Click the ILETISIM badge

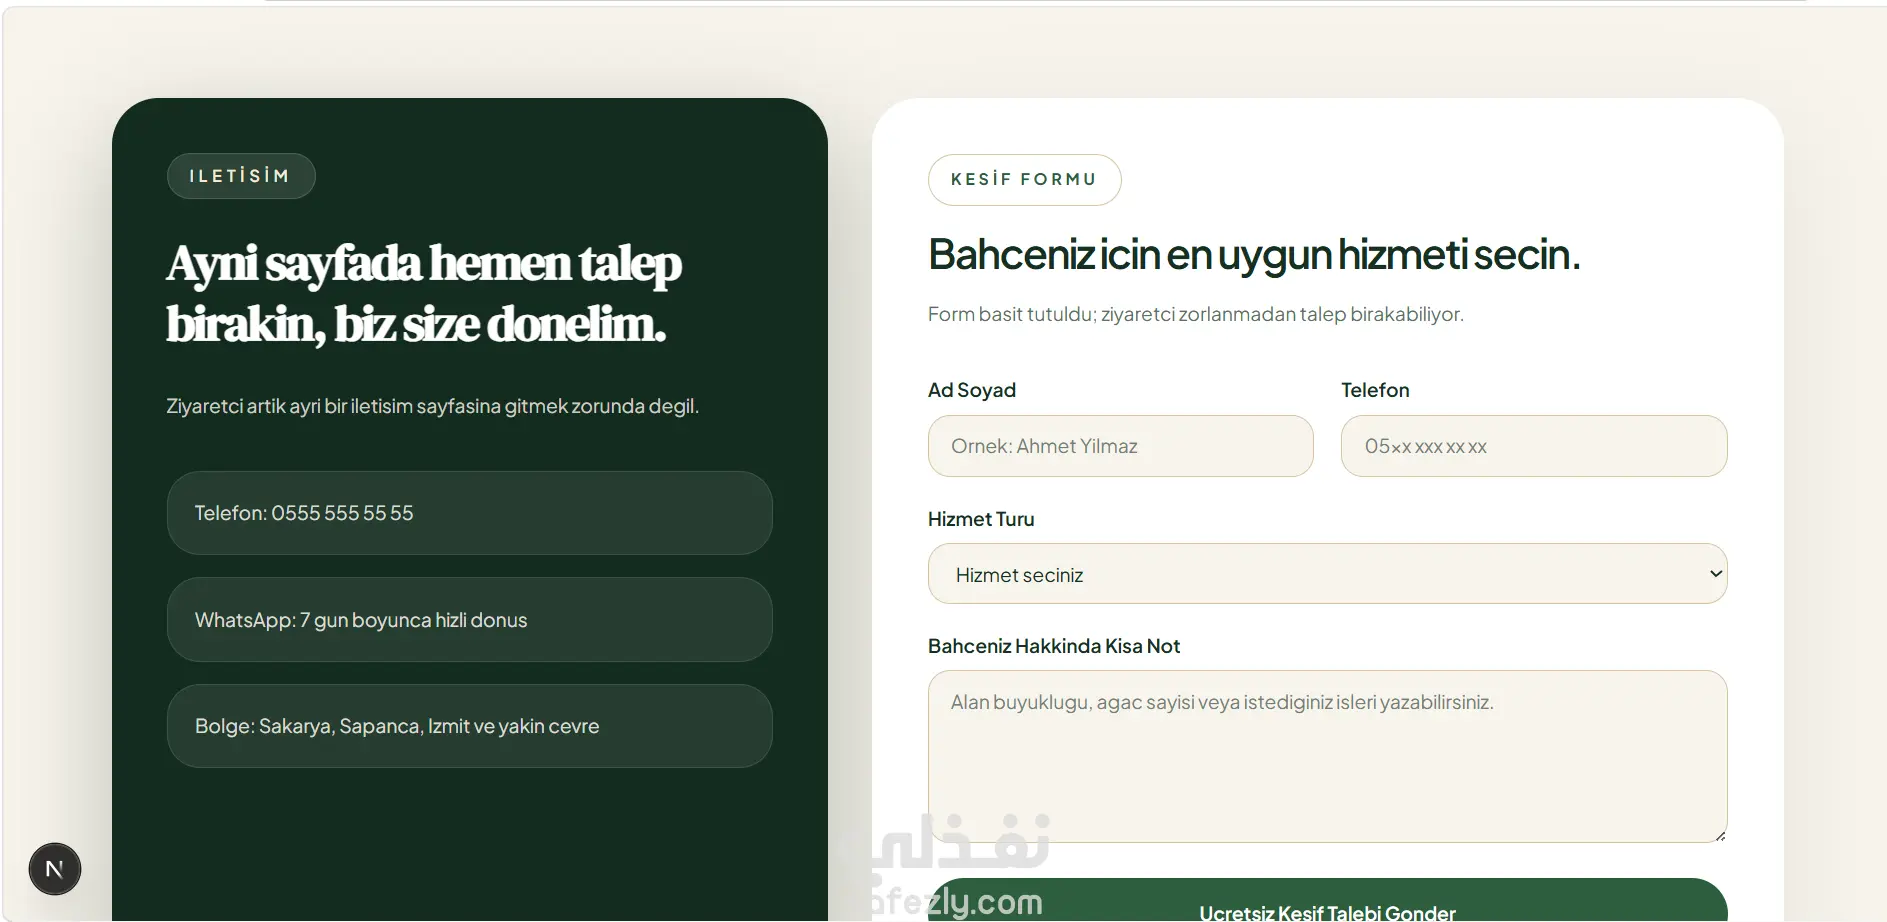pos(241,176)
